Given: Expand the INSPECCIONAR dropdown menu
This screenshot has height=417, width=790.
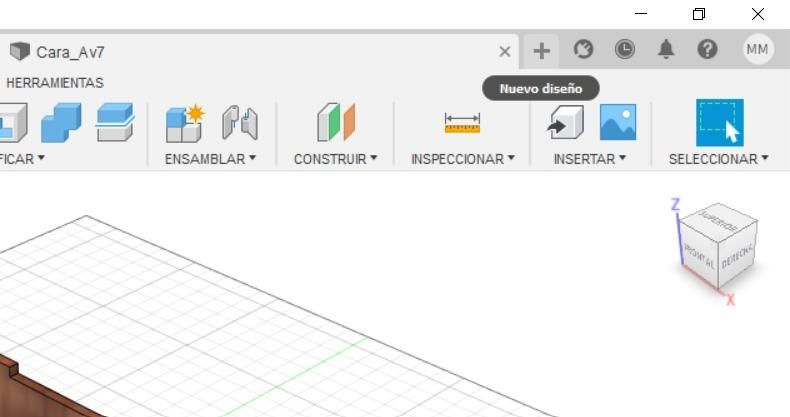Looking at the screenshot, I should point(463,159).
